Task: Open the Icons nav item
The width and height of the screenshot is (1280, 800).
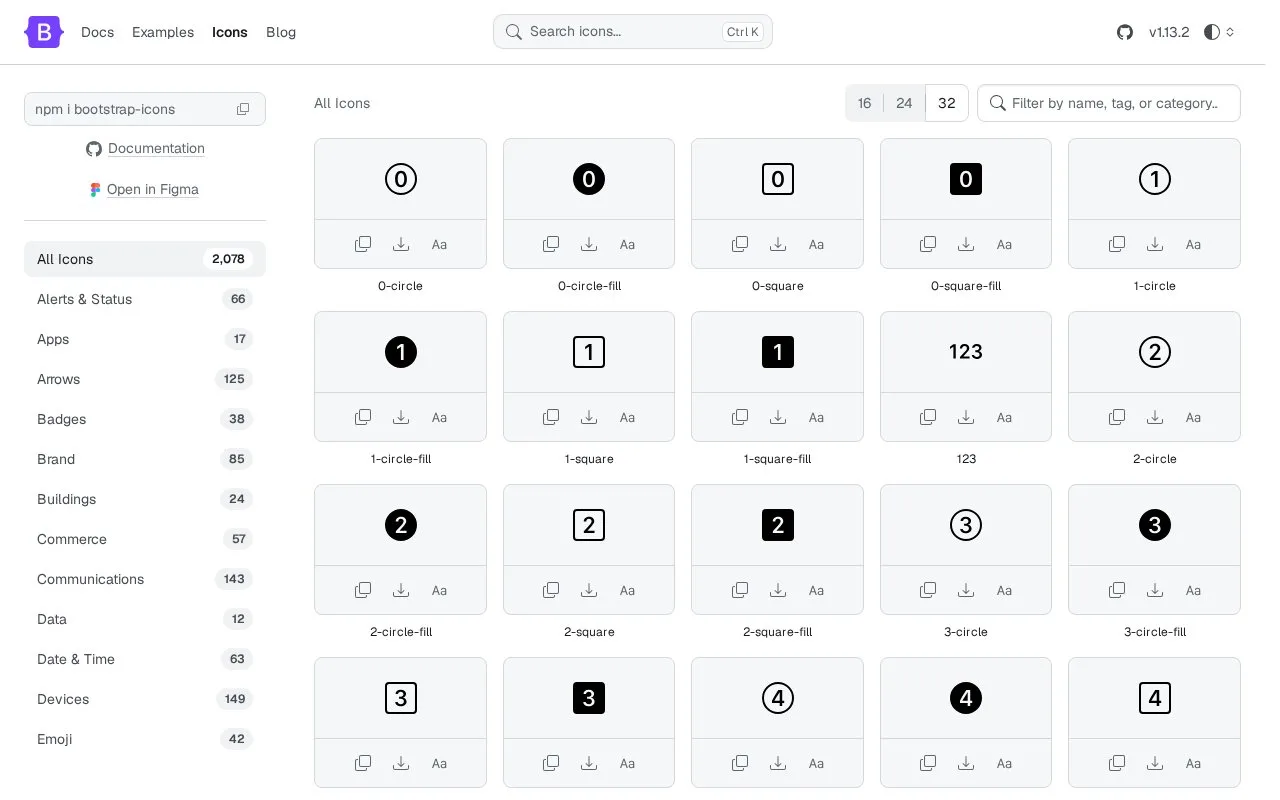Action: [229, 32]
